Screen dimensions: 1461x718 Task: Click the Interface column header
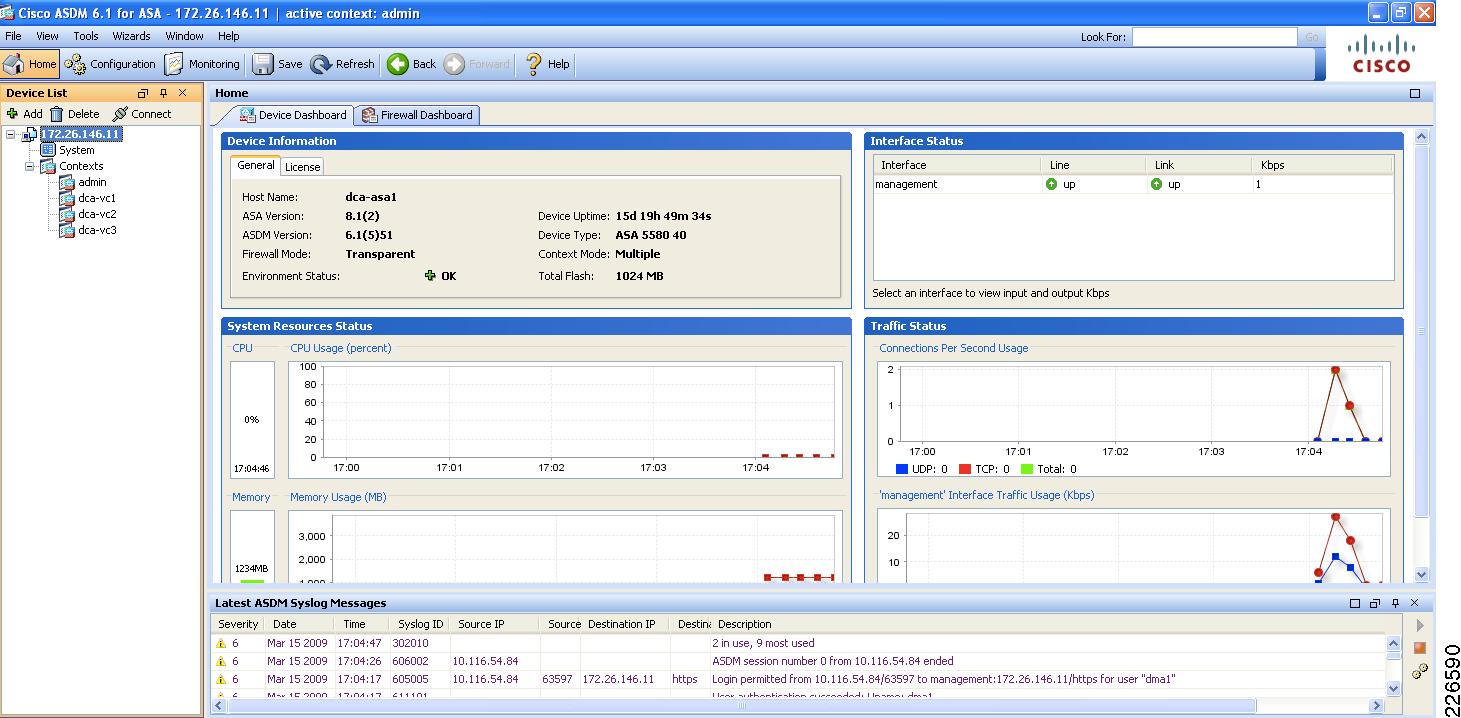coord(956,165)
